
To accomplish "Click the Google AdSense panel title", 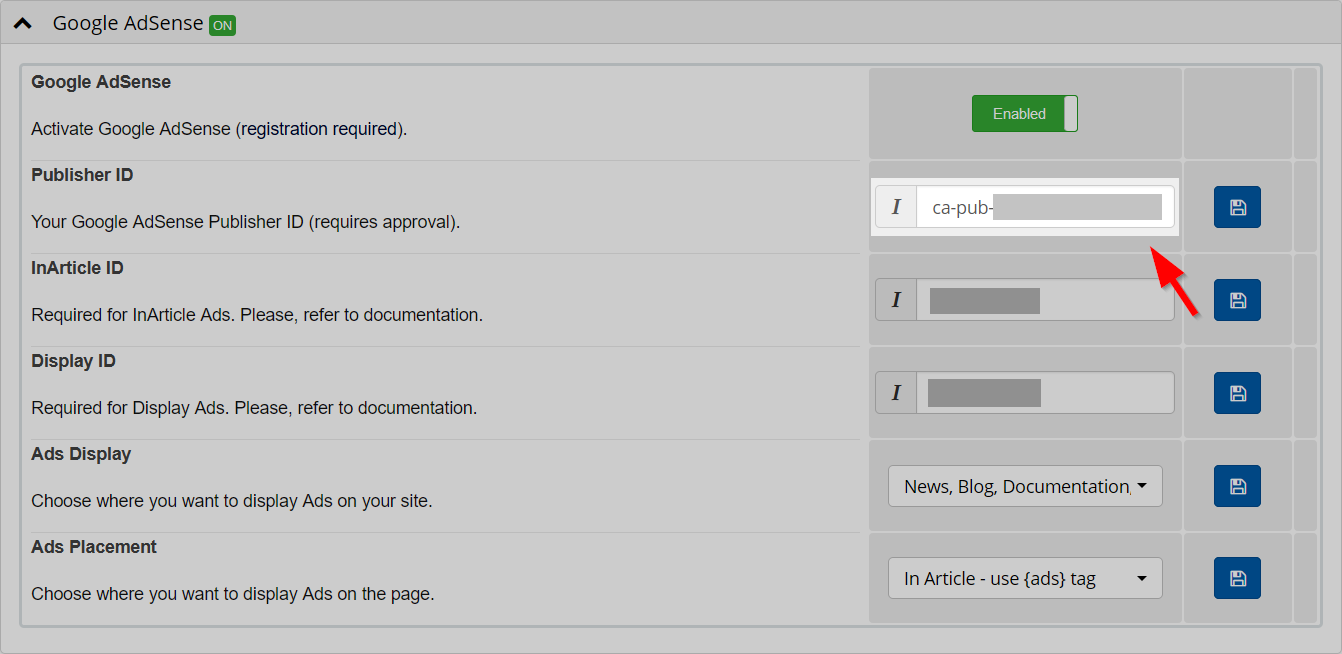I will tap(128, 23).
